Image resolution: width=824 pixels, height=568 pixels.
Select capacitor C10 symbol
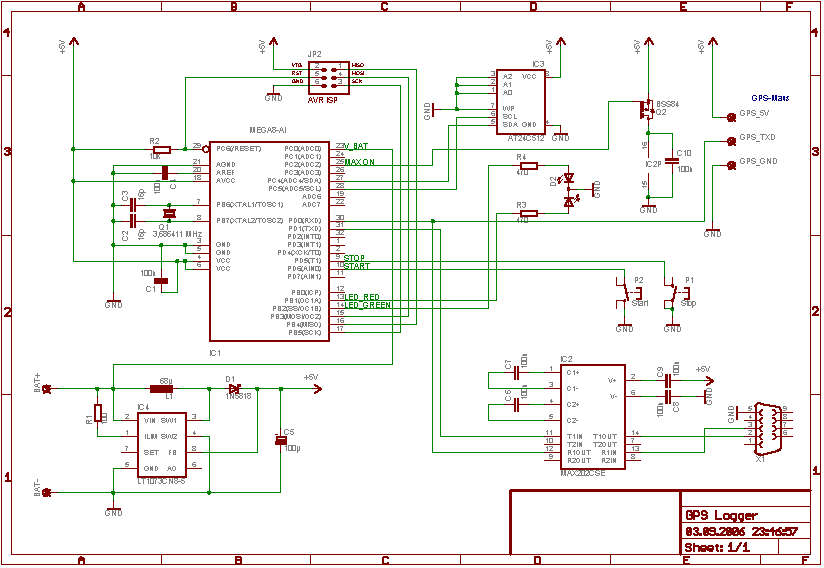coord(672,161)
